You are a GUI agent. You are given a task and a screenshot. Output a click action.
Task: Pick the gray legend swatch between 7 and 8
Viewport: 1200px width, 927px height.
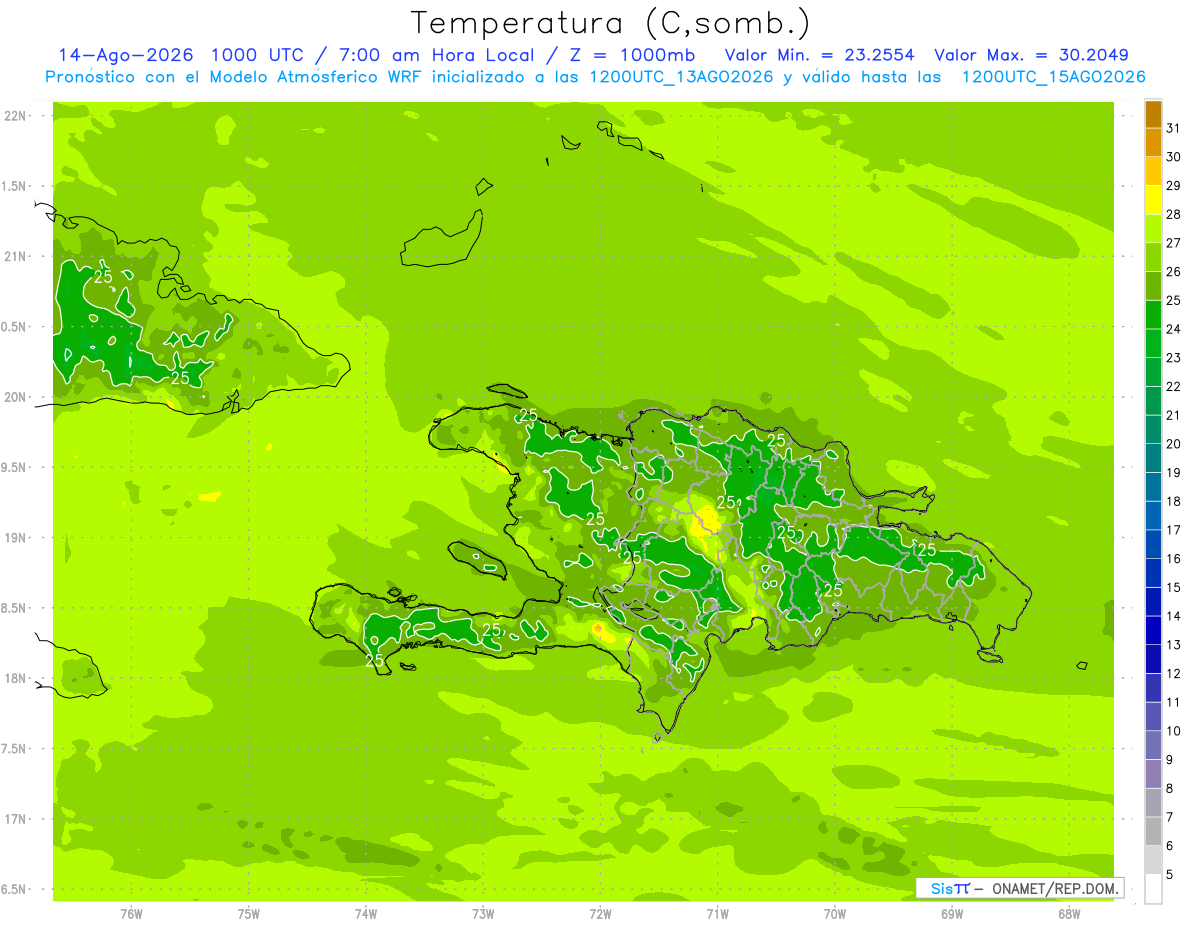coord(1153,803)
